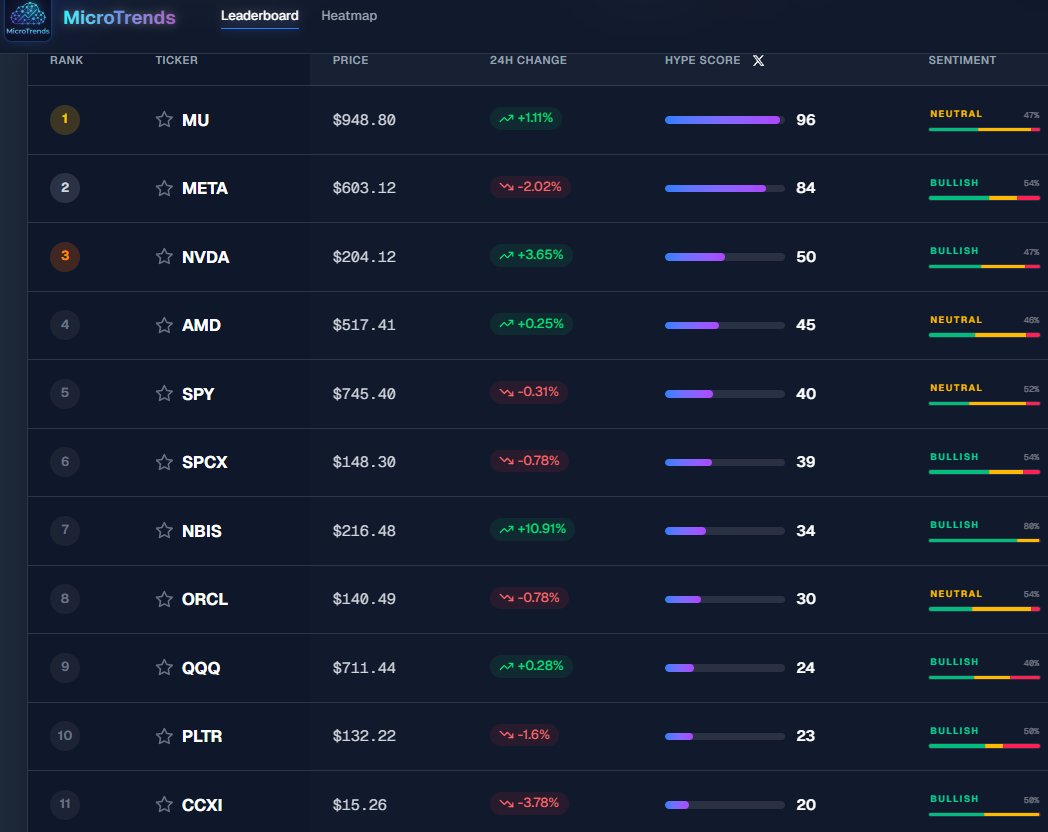Click the orange rank 3 badge
This screenshot has height=832, width=1048.
tap(65, 257)
